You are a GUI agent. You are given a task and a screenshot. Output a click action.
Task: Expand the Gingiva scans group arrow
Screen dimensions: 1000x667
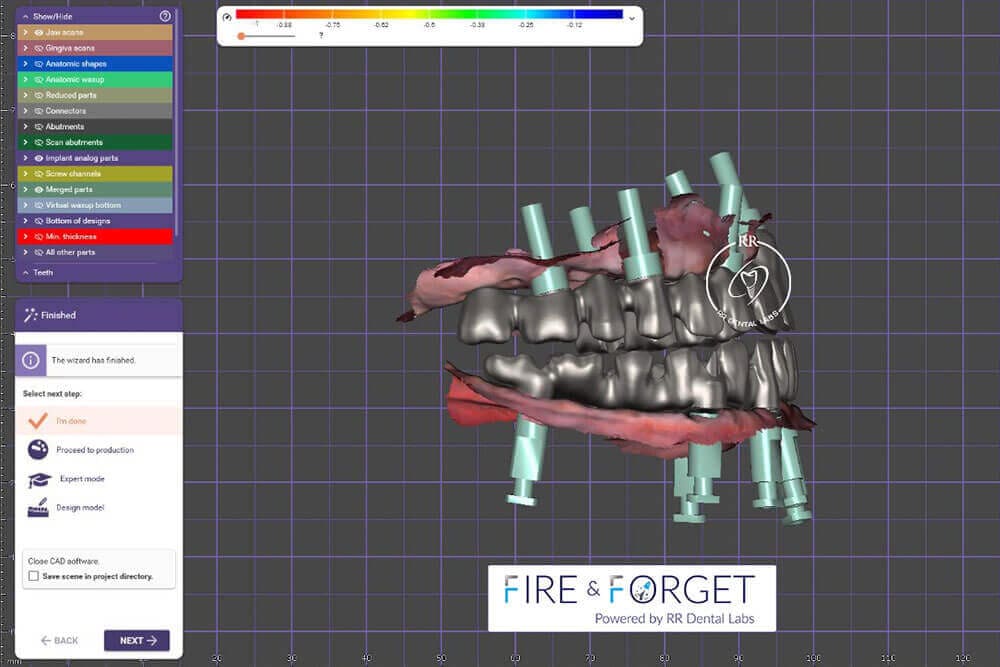(25, 48)
